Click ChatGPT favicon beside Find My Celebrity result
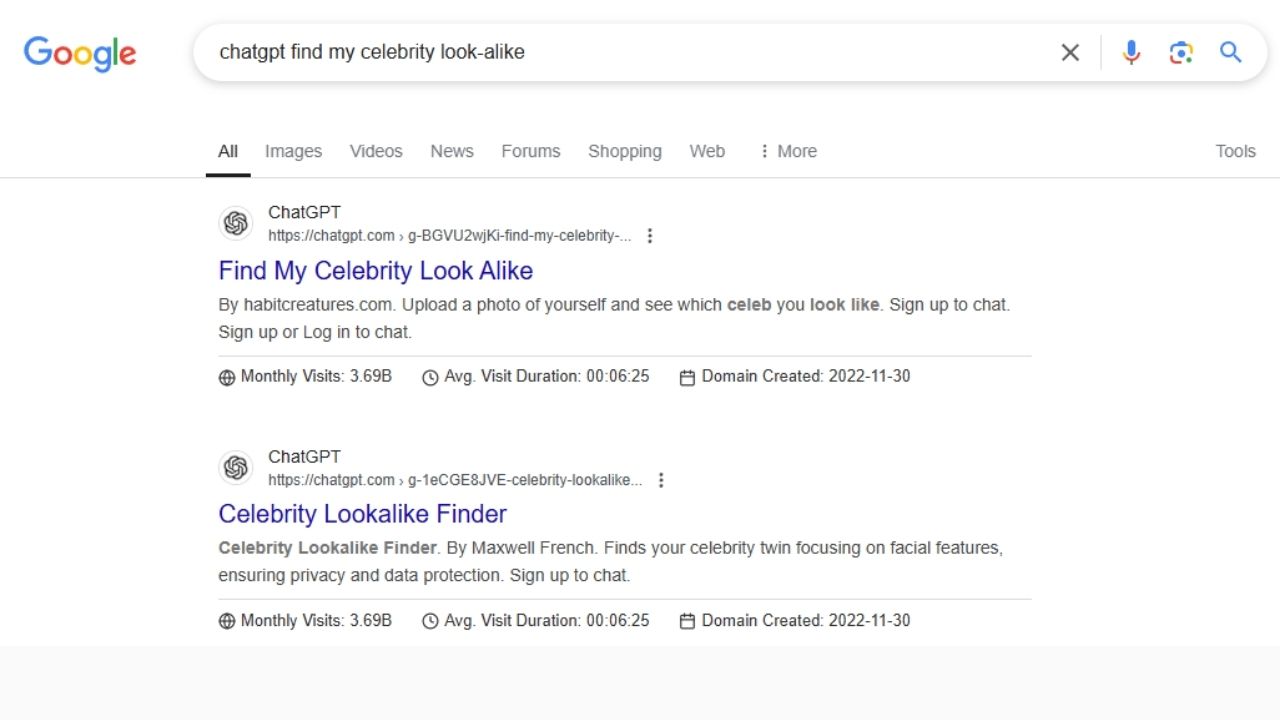This screenshot has width=1280, height=720. pyautogui.click(x=236, y=224)
